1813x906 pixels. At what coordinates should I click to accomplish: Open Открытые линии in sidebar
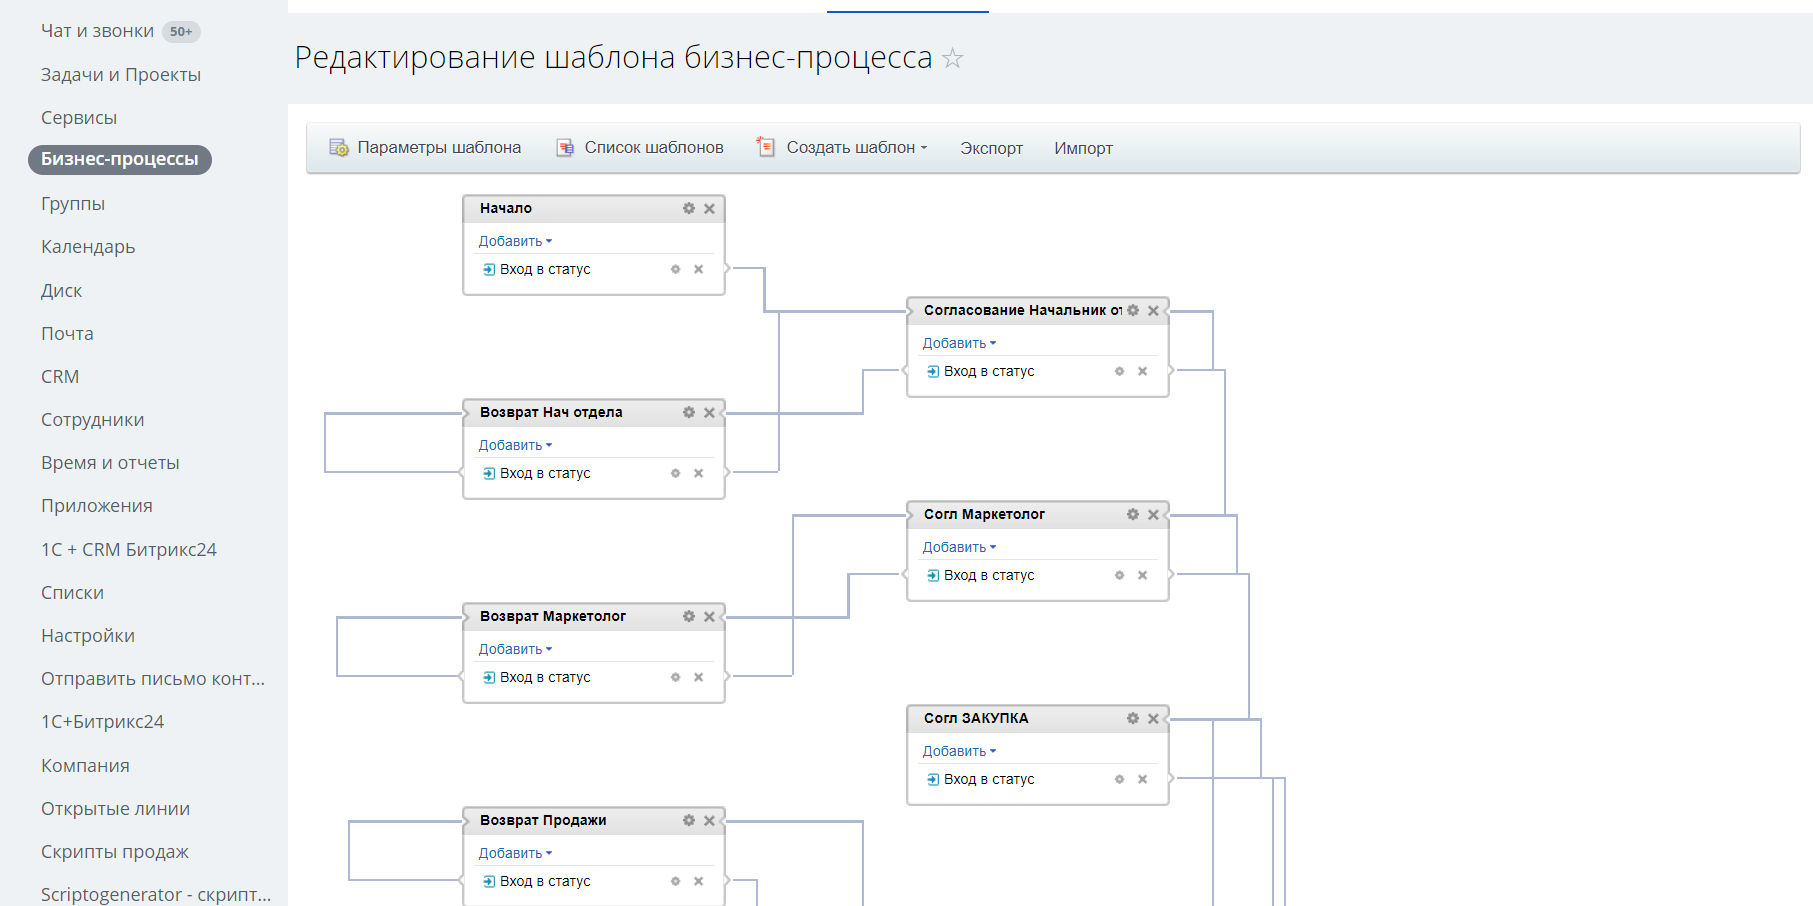tap(115, 808)
